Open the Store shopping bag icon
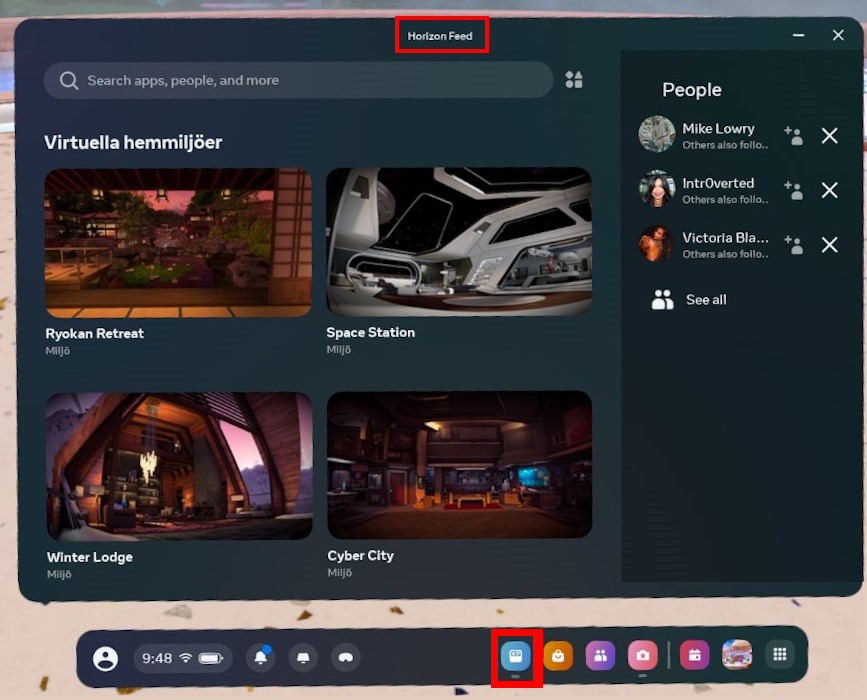Image resolution: width=867 pixels, height=700 pixels. tap(557, 656)
